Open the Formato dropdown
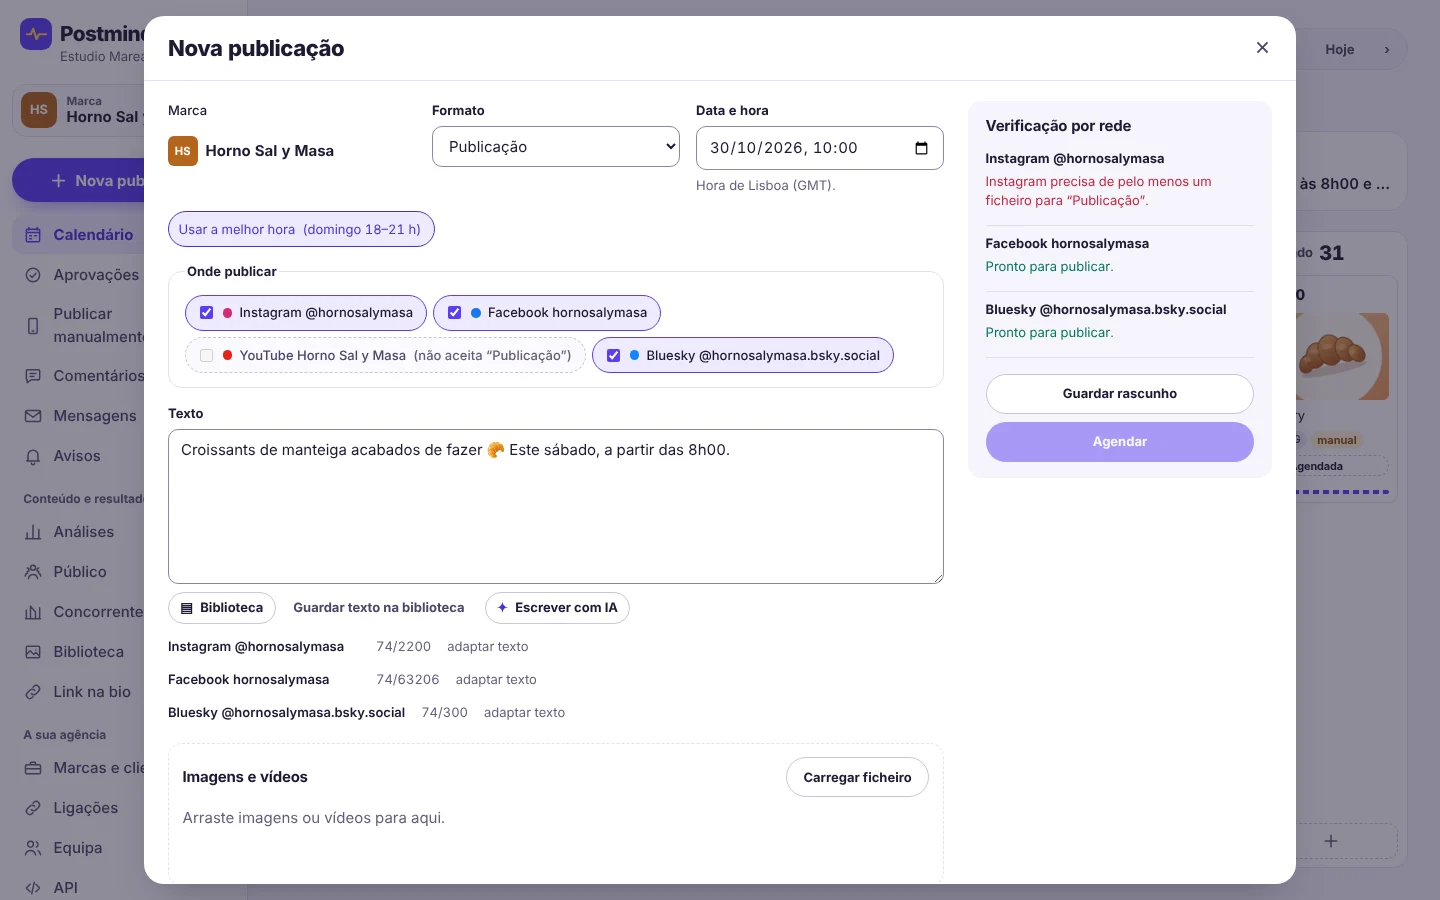Screen dimensions: 1440x900 tap(556, 147)
